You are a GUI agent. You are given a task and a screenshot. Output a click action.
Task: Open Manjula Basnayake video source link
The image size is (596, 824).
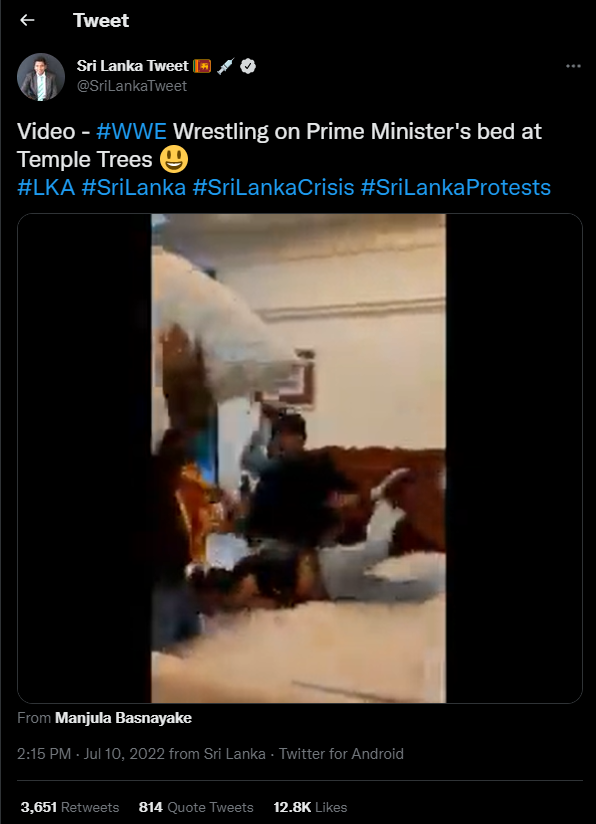124,718
